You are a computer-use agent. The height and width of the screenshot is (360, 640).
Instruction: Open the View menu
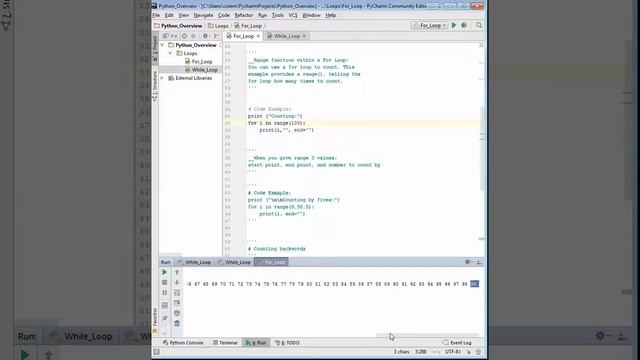183,15
